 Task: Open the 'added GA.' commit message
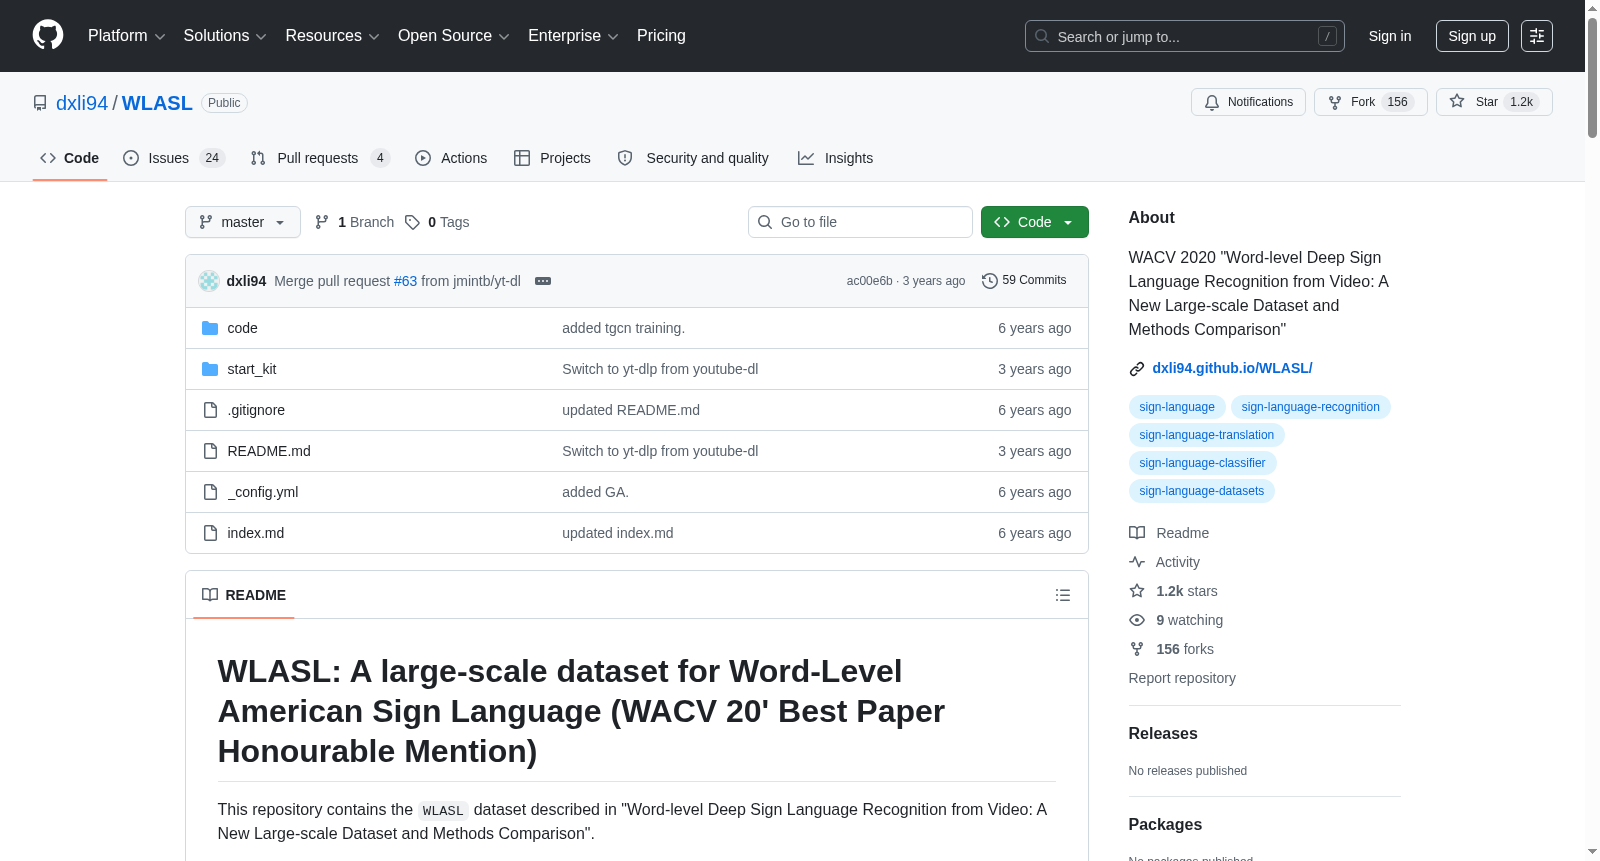(595, 492)
